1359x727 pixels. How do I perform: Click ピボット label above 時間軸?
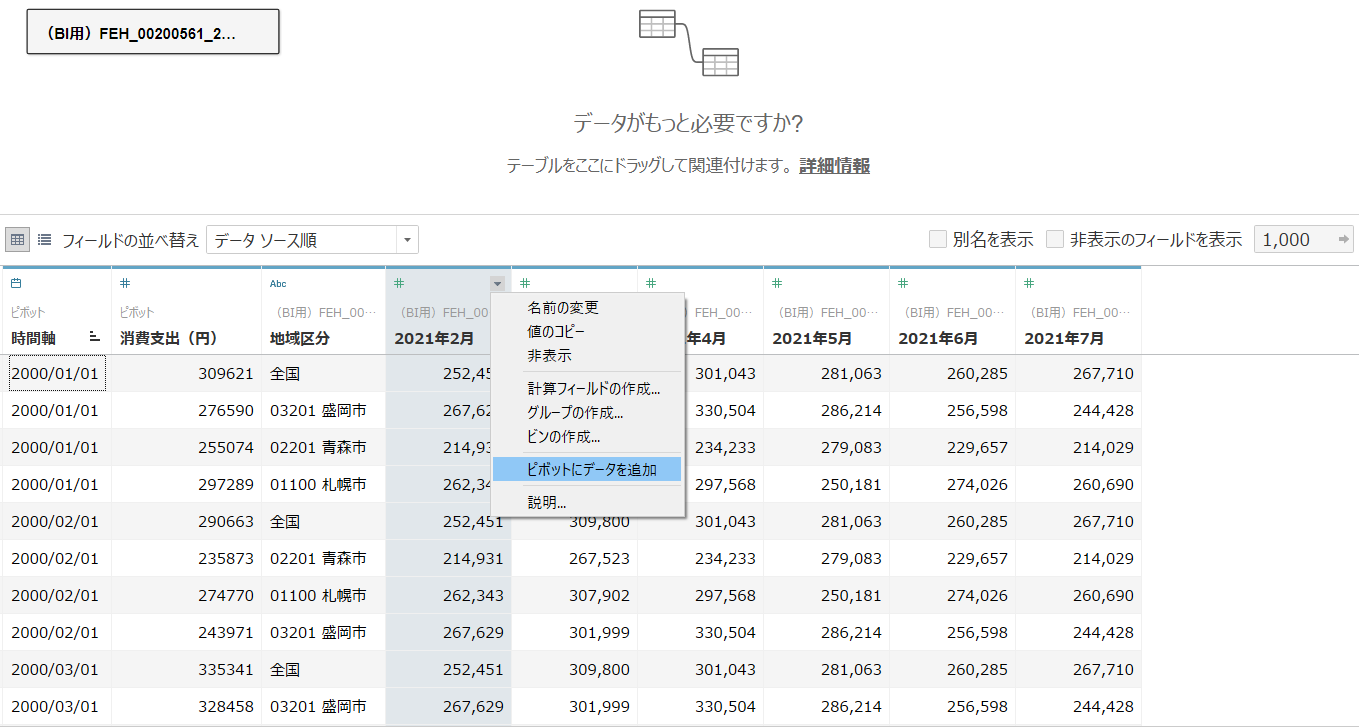tap(28, 313)
